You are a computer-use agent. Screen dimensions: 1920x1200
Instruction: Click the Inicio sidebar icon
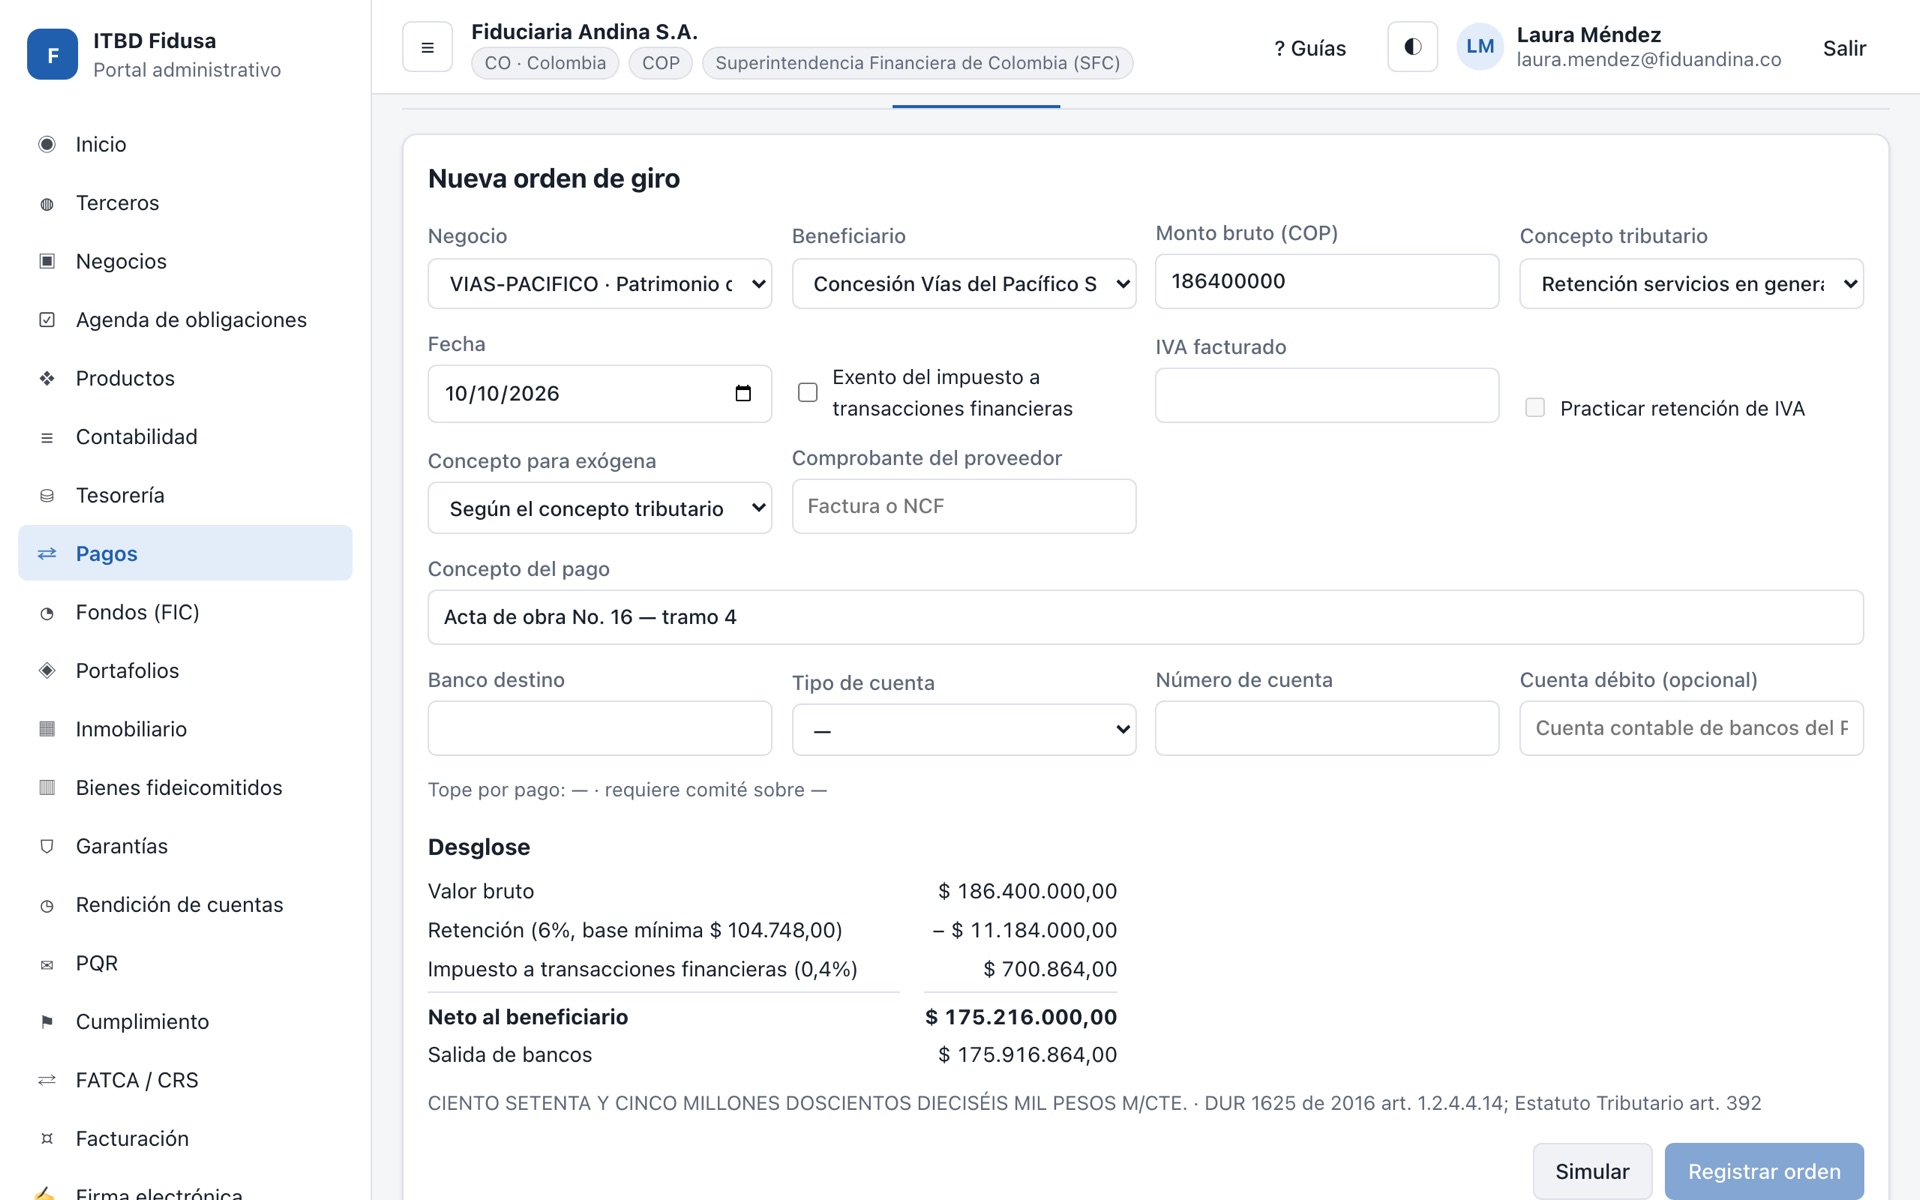(x=47, y=144)
